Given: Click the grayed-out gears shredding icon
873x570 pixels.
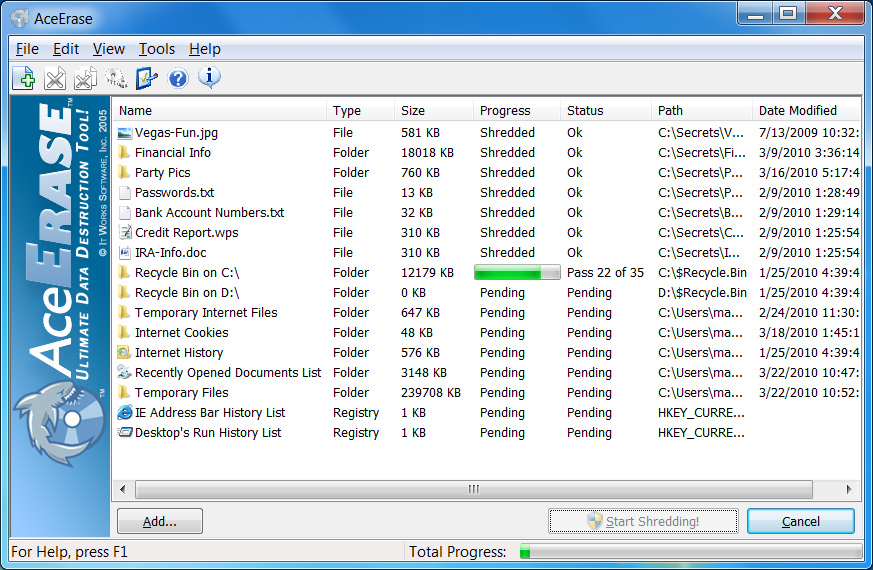Looking at the screenshot, I should coord(116,78).
